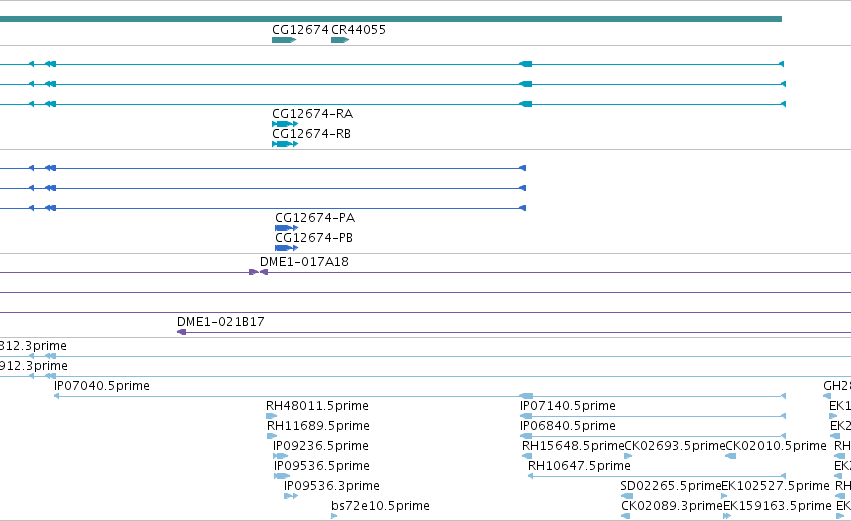This screenshot has width=851, height=521.
Task: Select the CK02010.5prime EST label
Action: (x=776, y=447)
